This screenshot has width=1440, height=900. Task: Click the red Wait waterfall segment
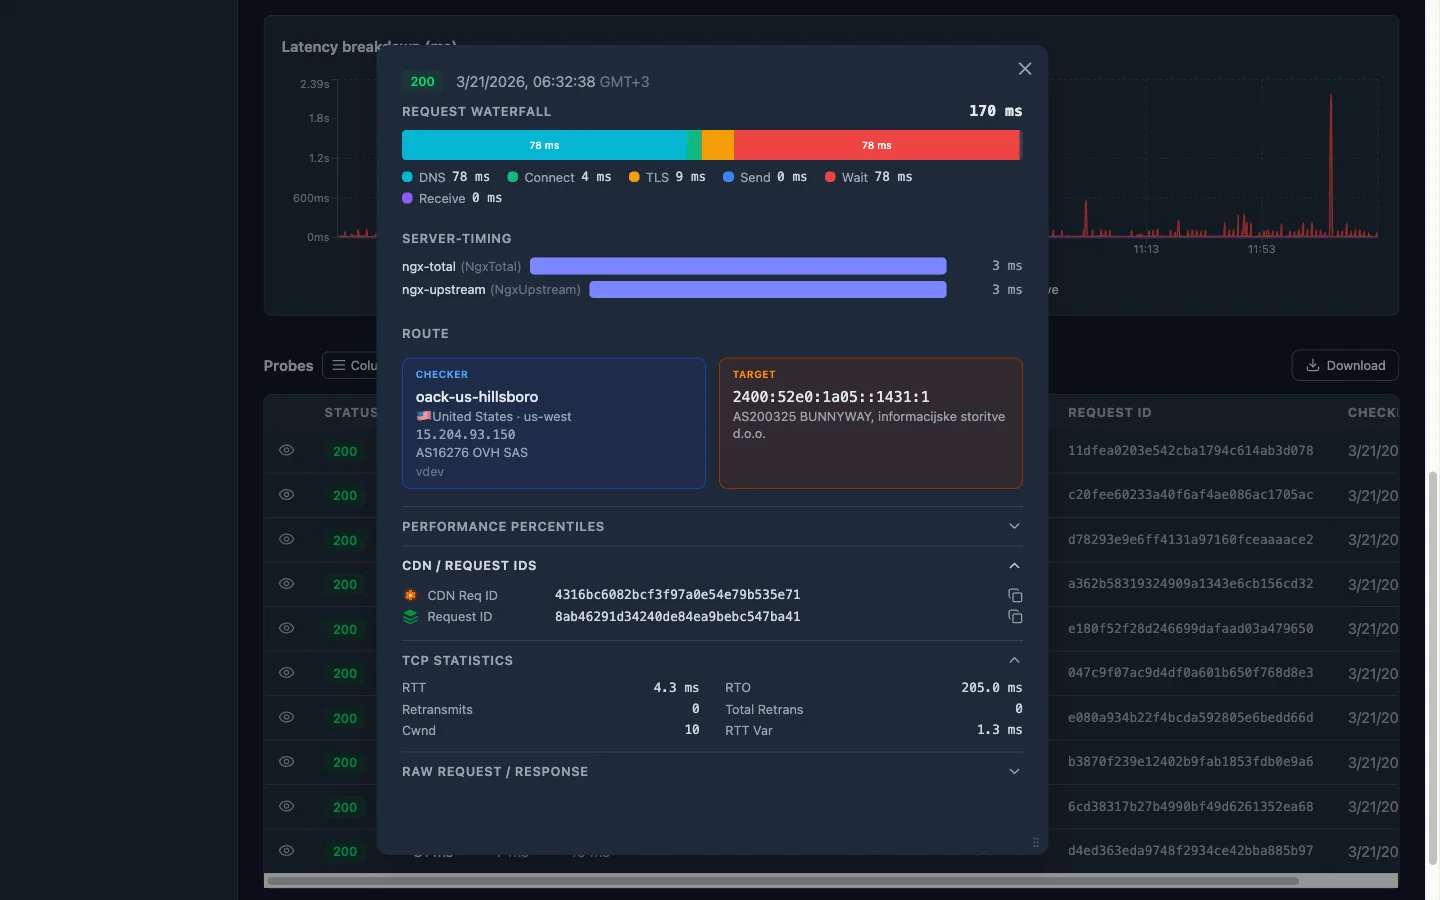tap(876, 145)
